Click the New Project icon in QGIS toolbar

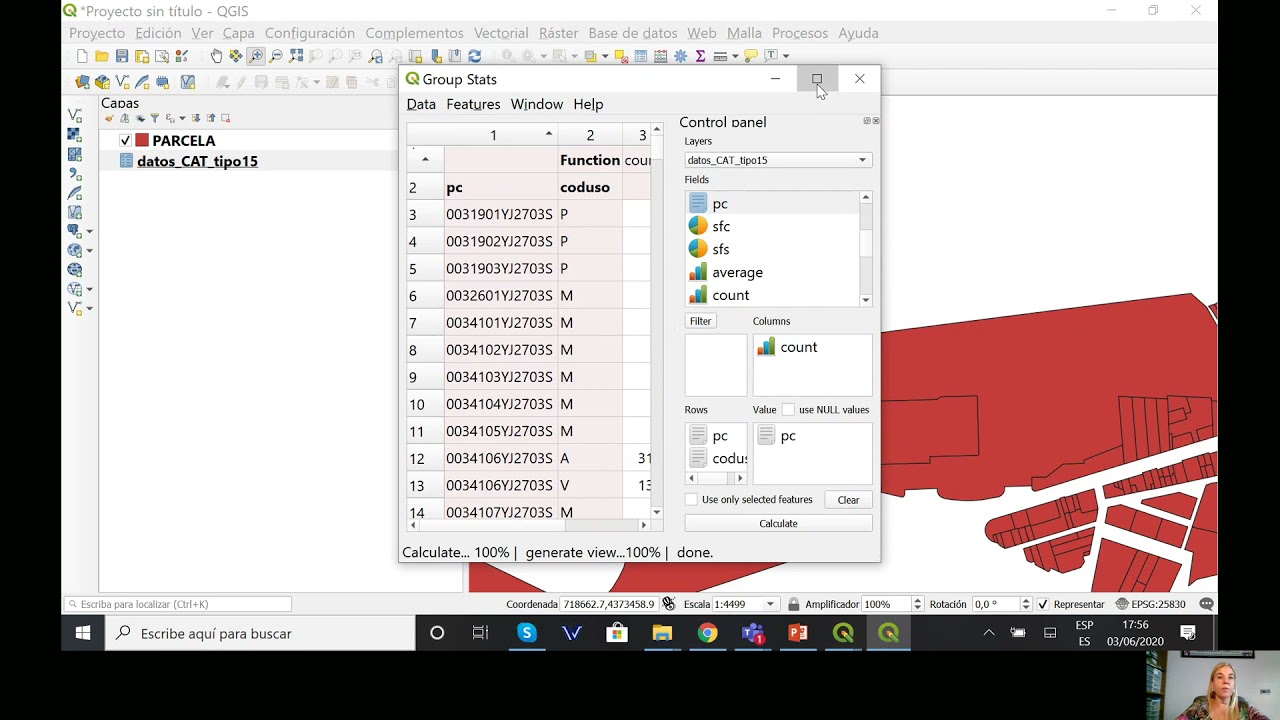click(82, 56)
